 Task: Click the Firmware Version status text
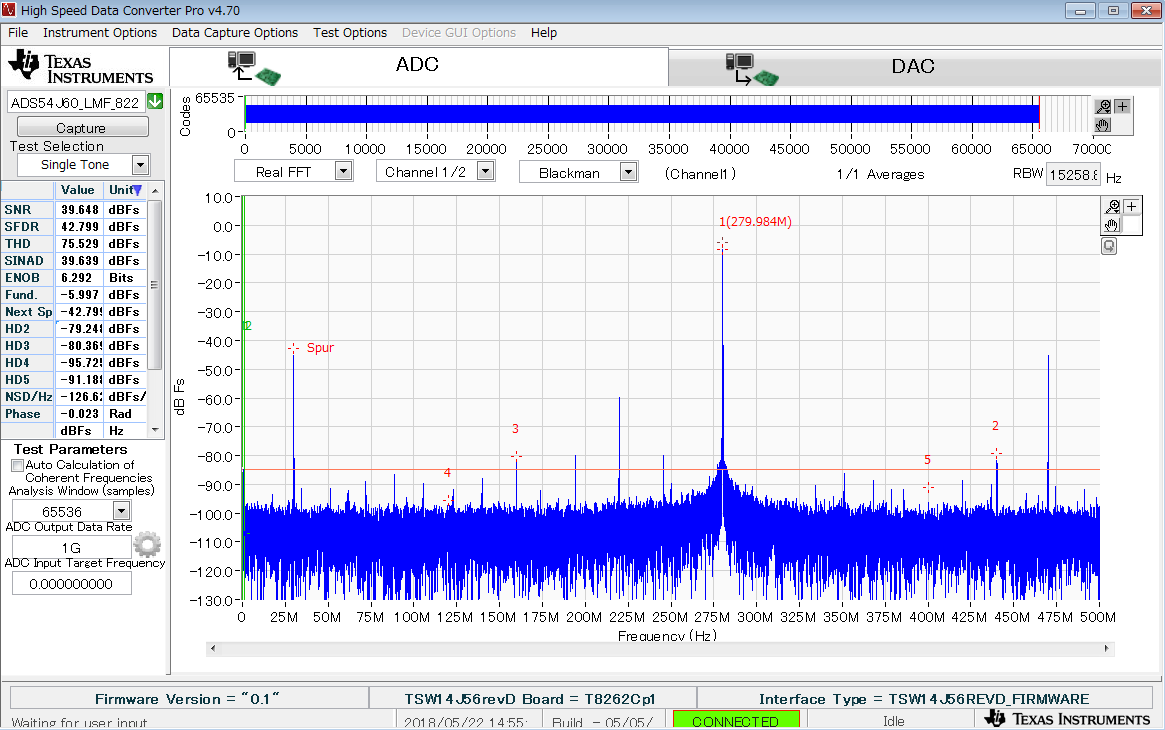[x=187, y=699]
